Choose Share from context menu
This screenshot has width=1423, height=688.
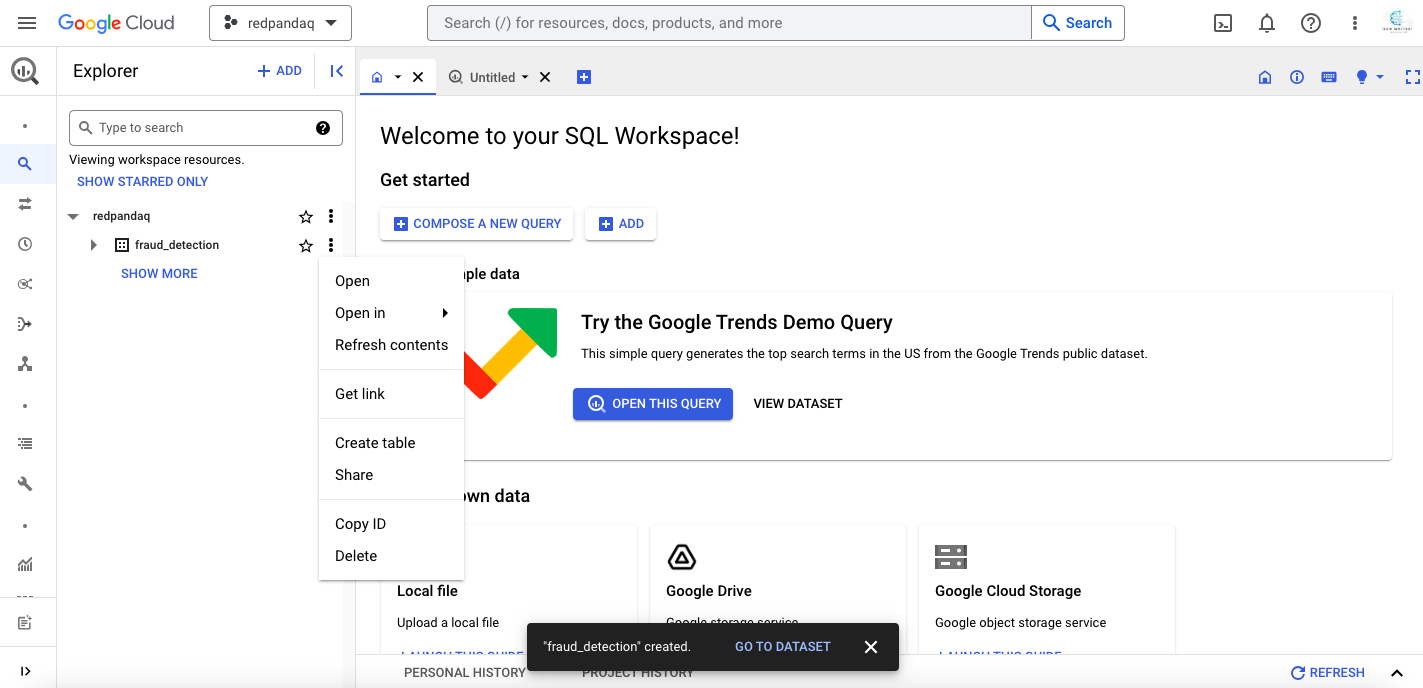click(x=391, y=475)
